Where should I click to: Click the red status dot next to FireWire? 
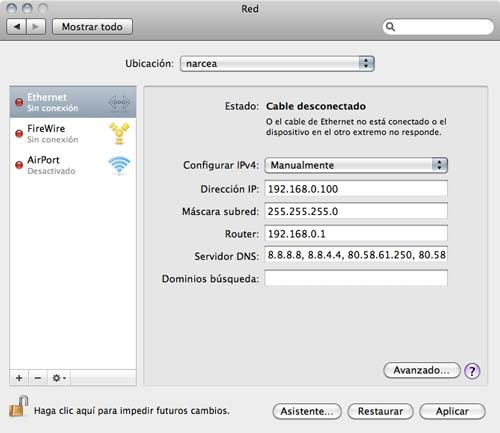click(19, 133)
